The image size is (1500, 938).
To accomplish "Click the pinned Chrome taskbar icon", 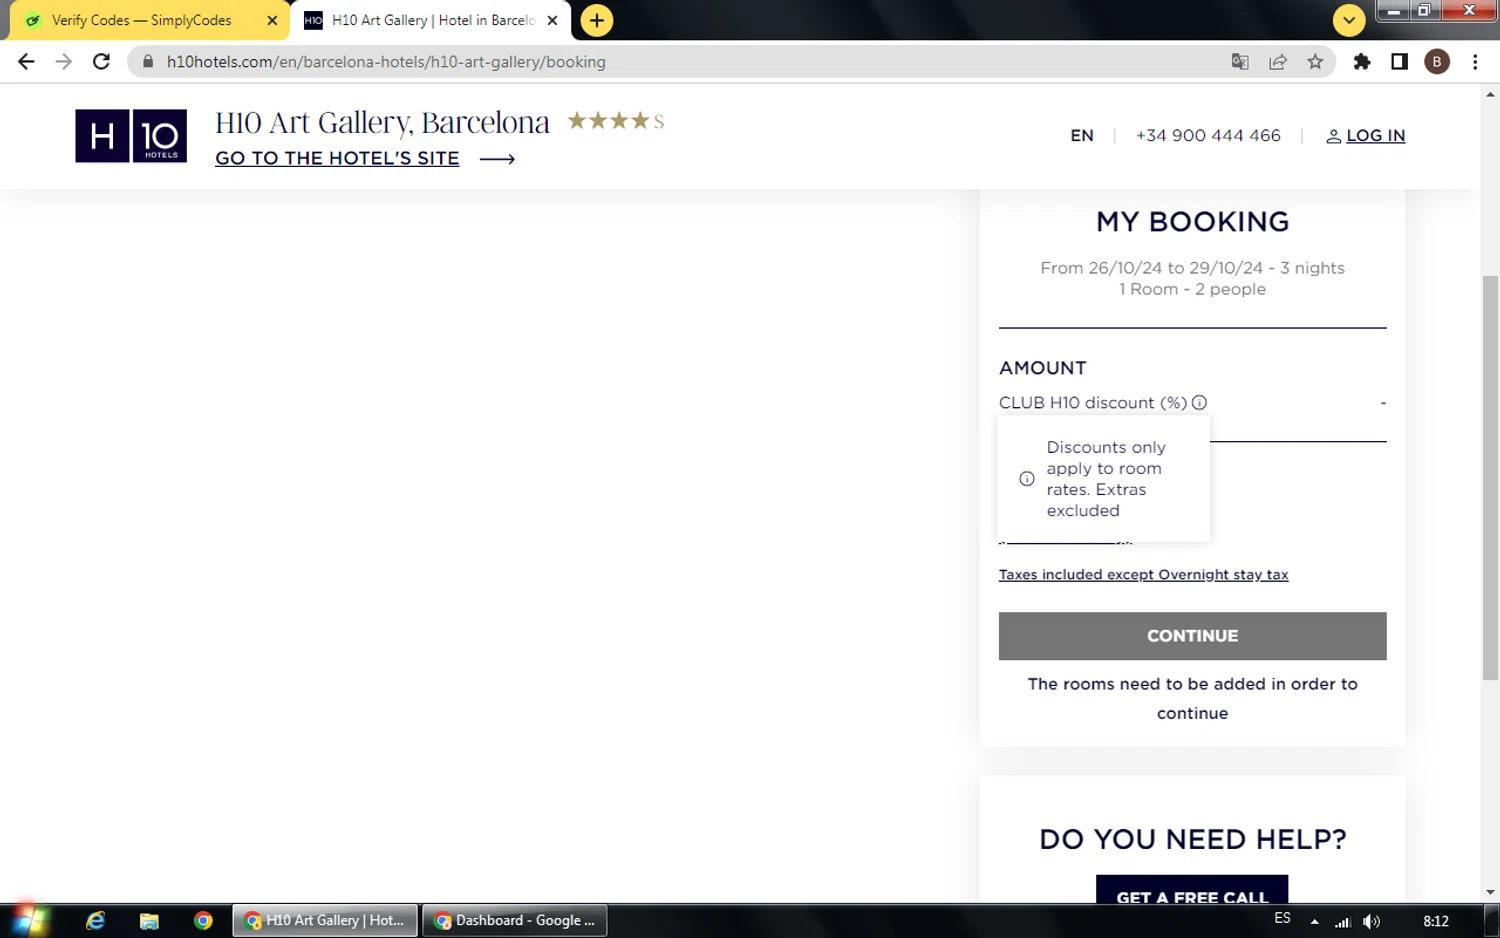I will [x=203, y=921].
